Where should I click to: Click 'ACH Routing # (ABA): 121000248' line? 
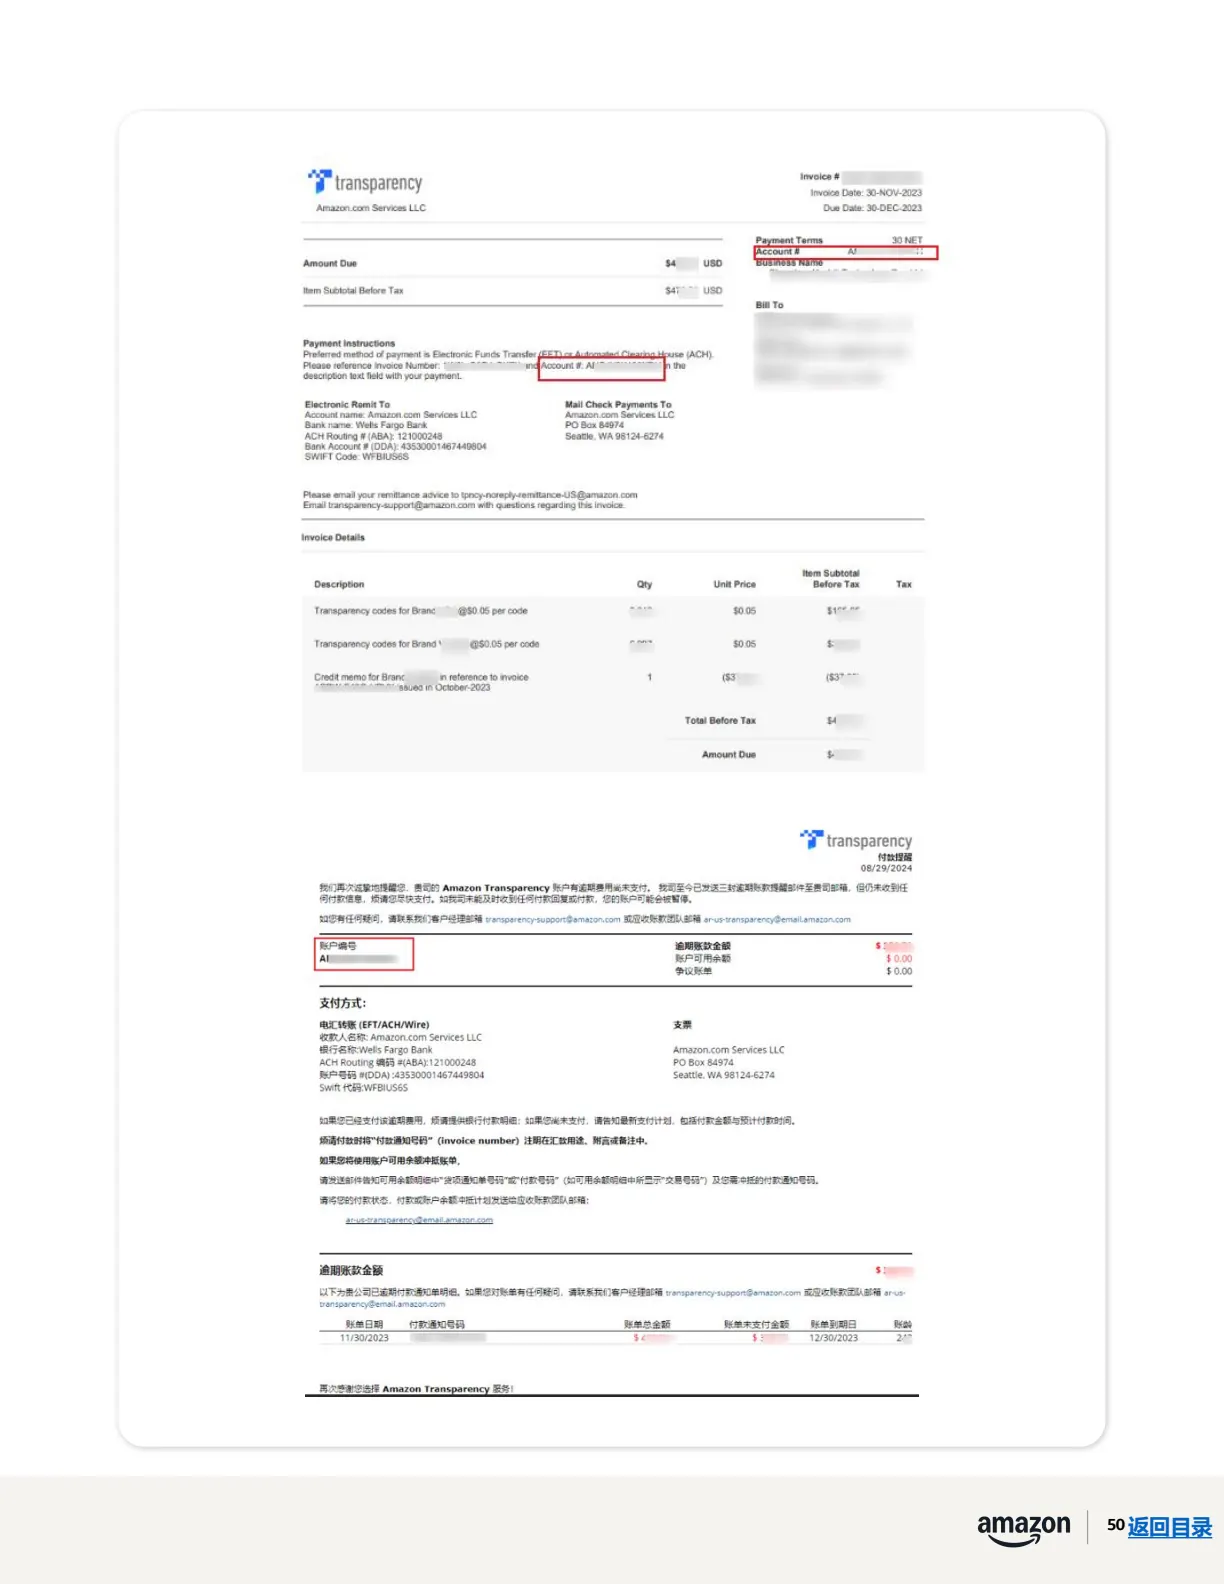(x=373, y=436)
